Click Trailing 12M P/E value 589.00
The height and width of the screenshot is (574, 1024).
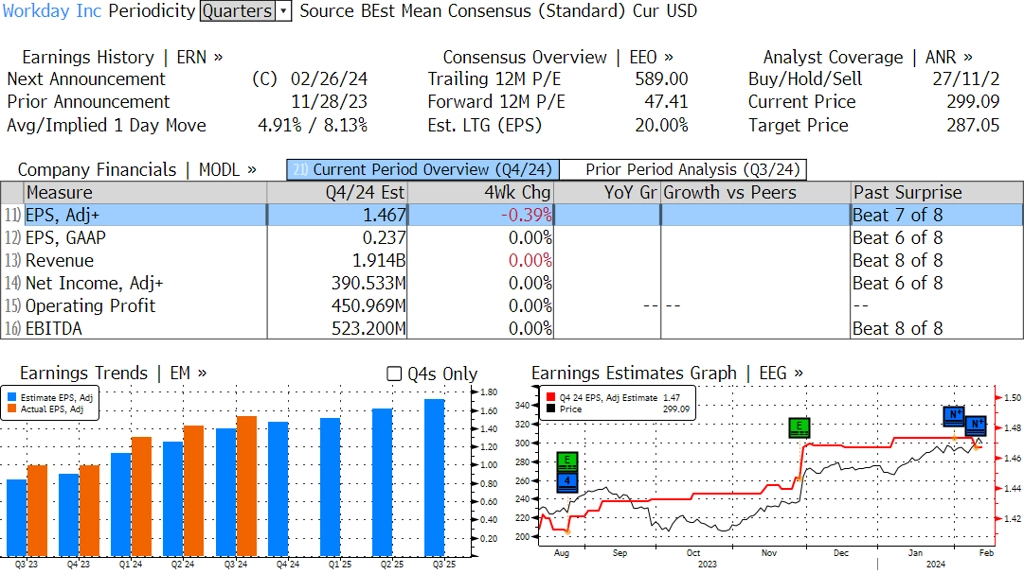(662, 79)
